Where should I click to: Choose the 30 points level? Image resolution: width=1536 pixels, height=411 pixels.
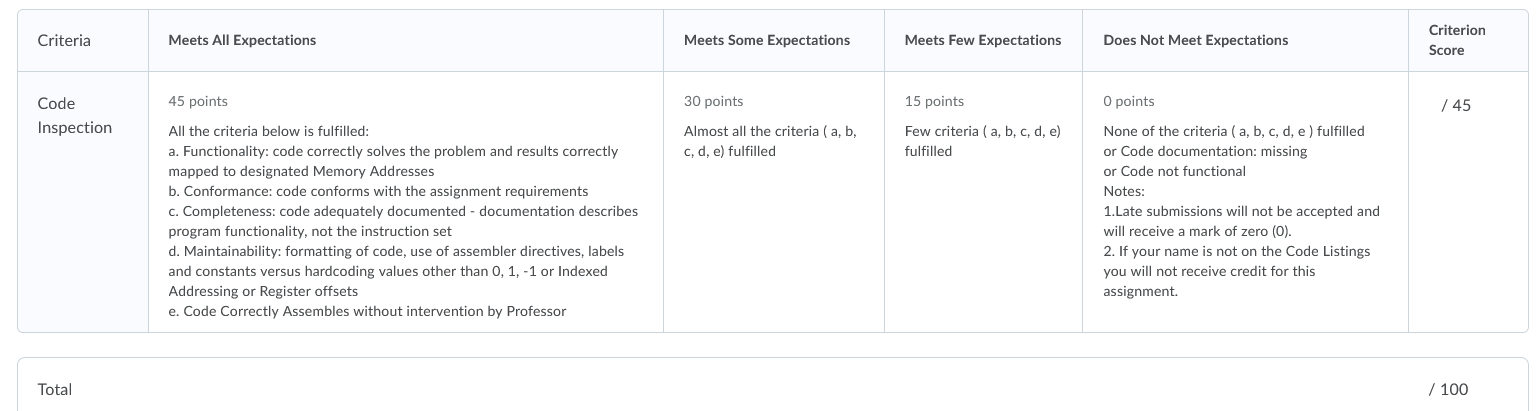[x=713, y=101]
